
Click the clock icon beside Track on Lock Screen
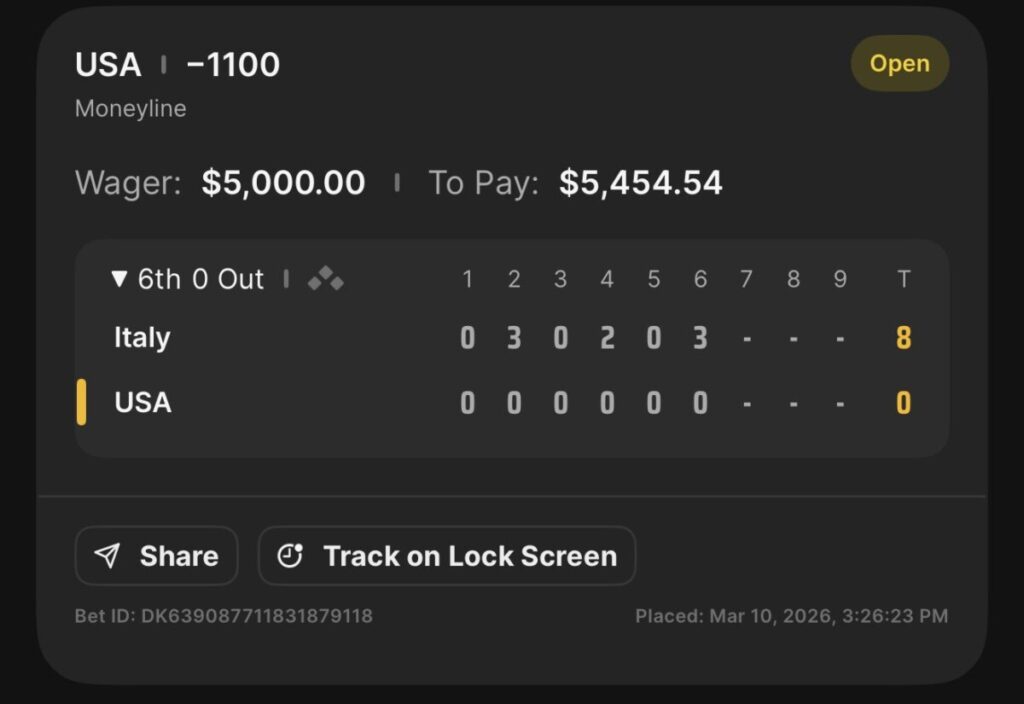[290, 556]
